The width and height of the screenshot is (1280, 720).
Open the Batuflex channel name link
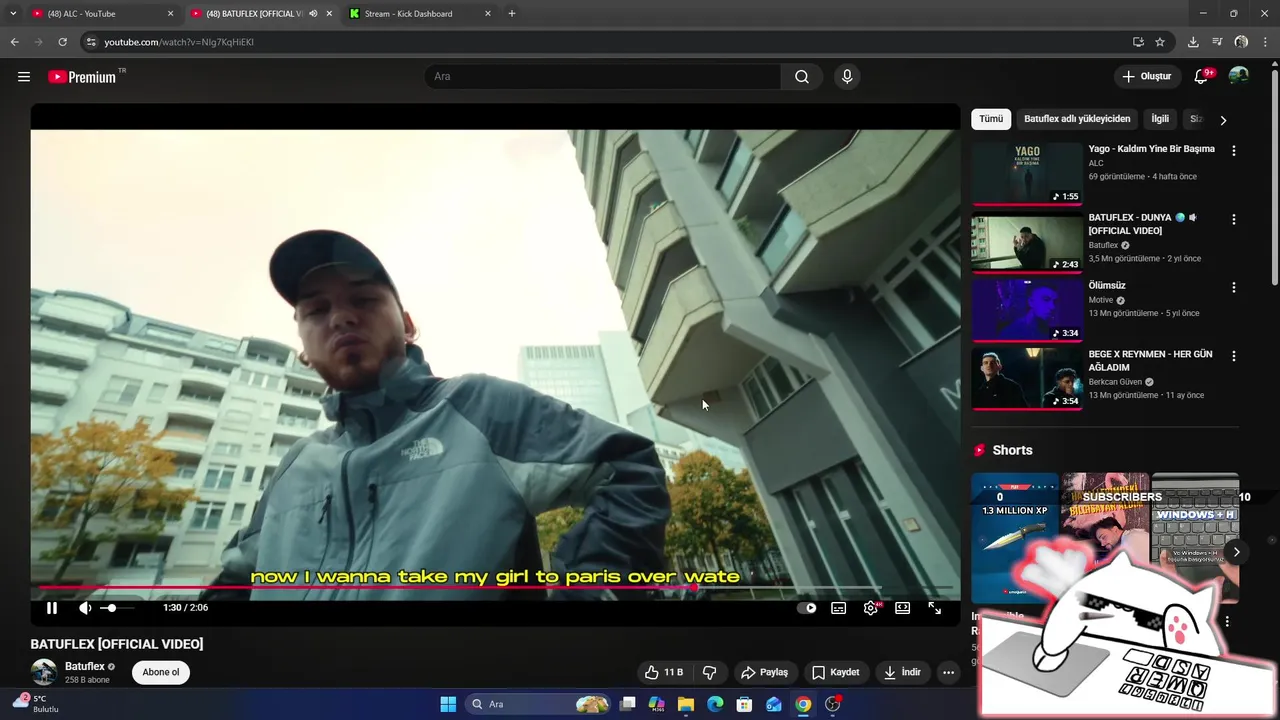click(x=85, y=667)
